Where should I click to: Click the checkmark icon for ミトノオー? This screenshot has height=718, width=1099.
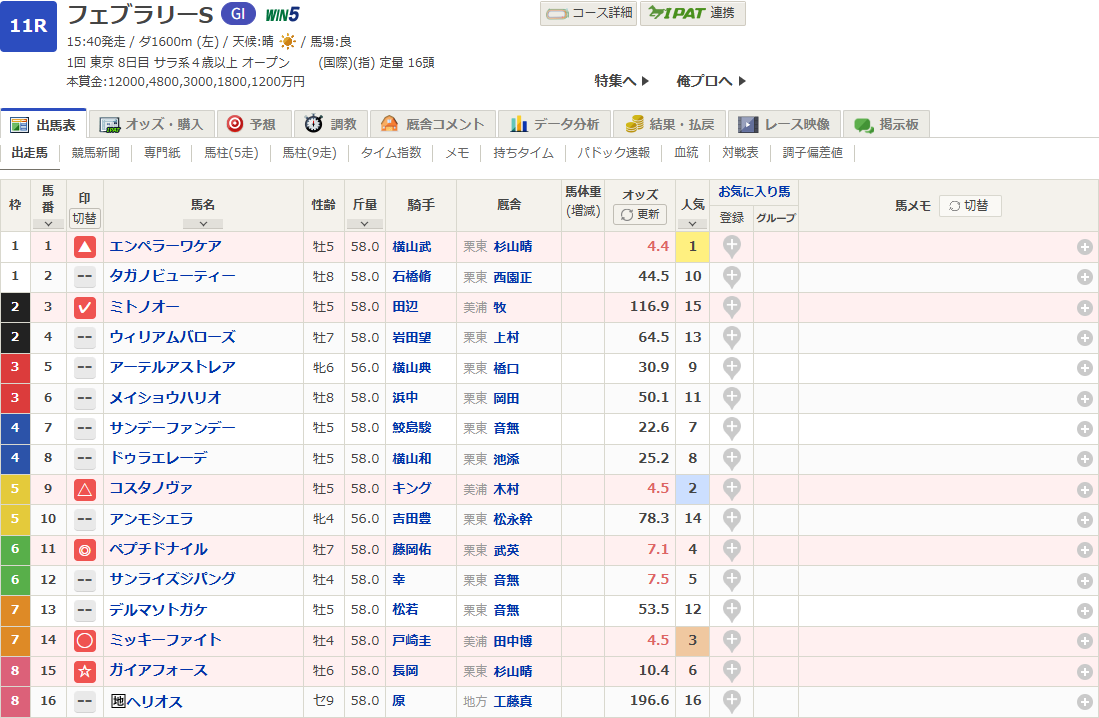click(85, 307)
